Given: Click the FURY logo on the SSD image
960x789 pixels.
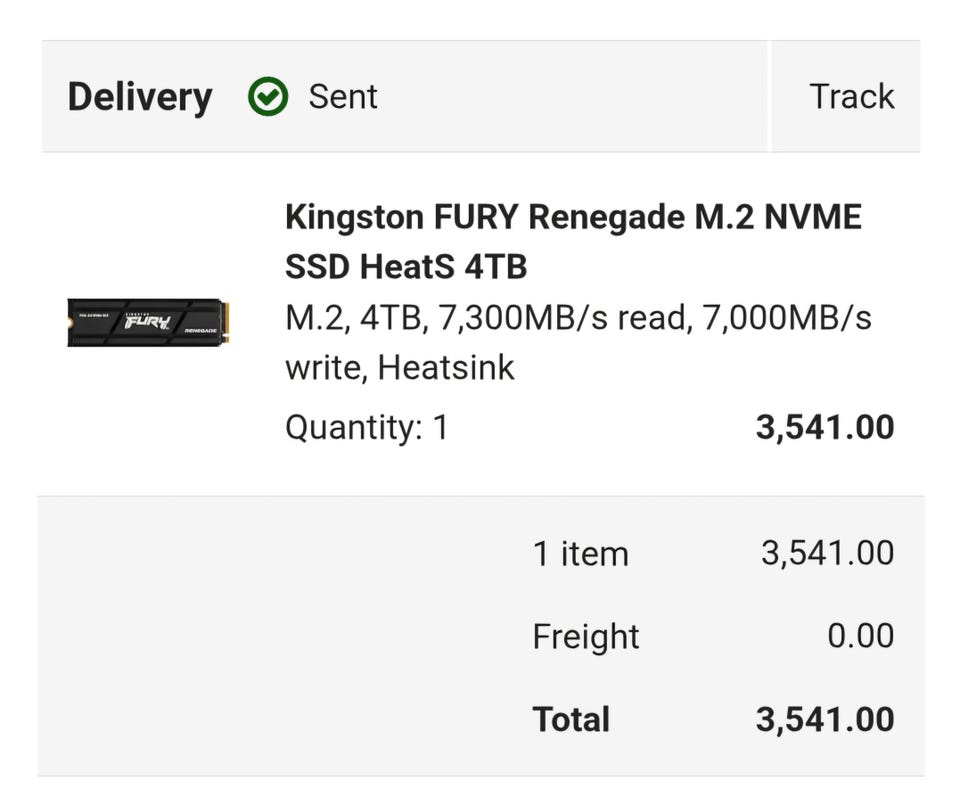Looking at the screenshot, I should (146, 322).
